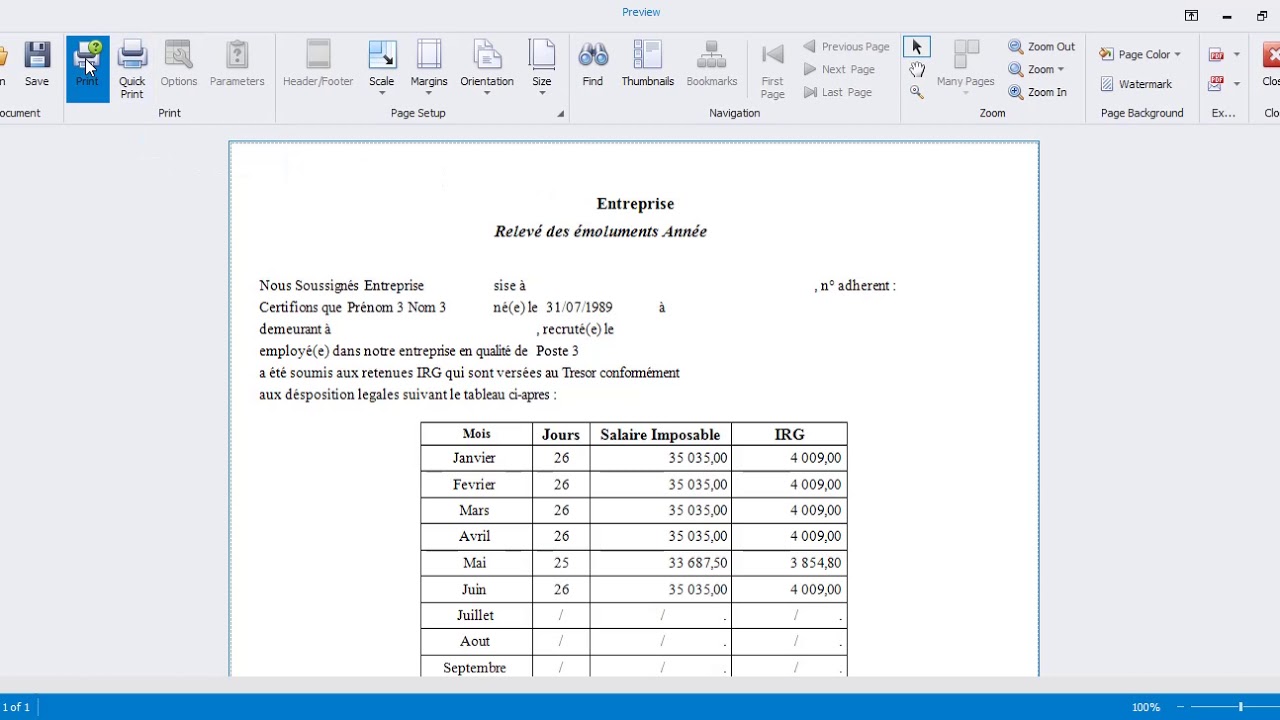Click the ribbon display options icon in the title bar

(1191, 16)
